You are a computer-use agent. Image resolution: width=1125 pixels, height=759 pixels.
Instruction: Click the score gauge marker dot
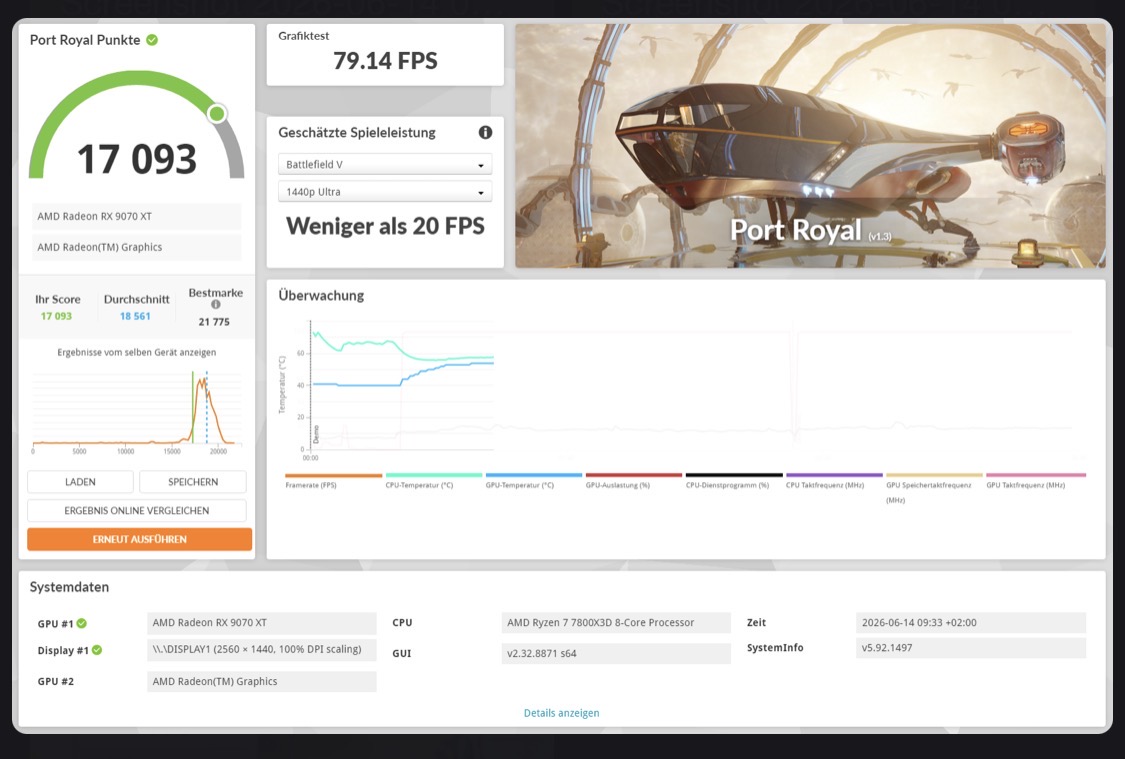point(217,113)
